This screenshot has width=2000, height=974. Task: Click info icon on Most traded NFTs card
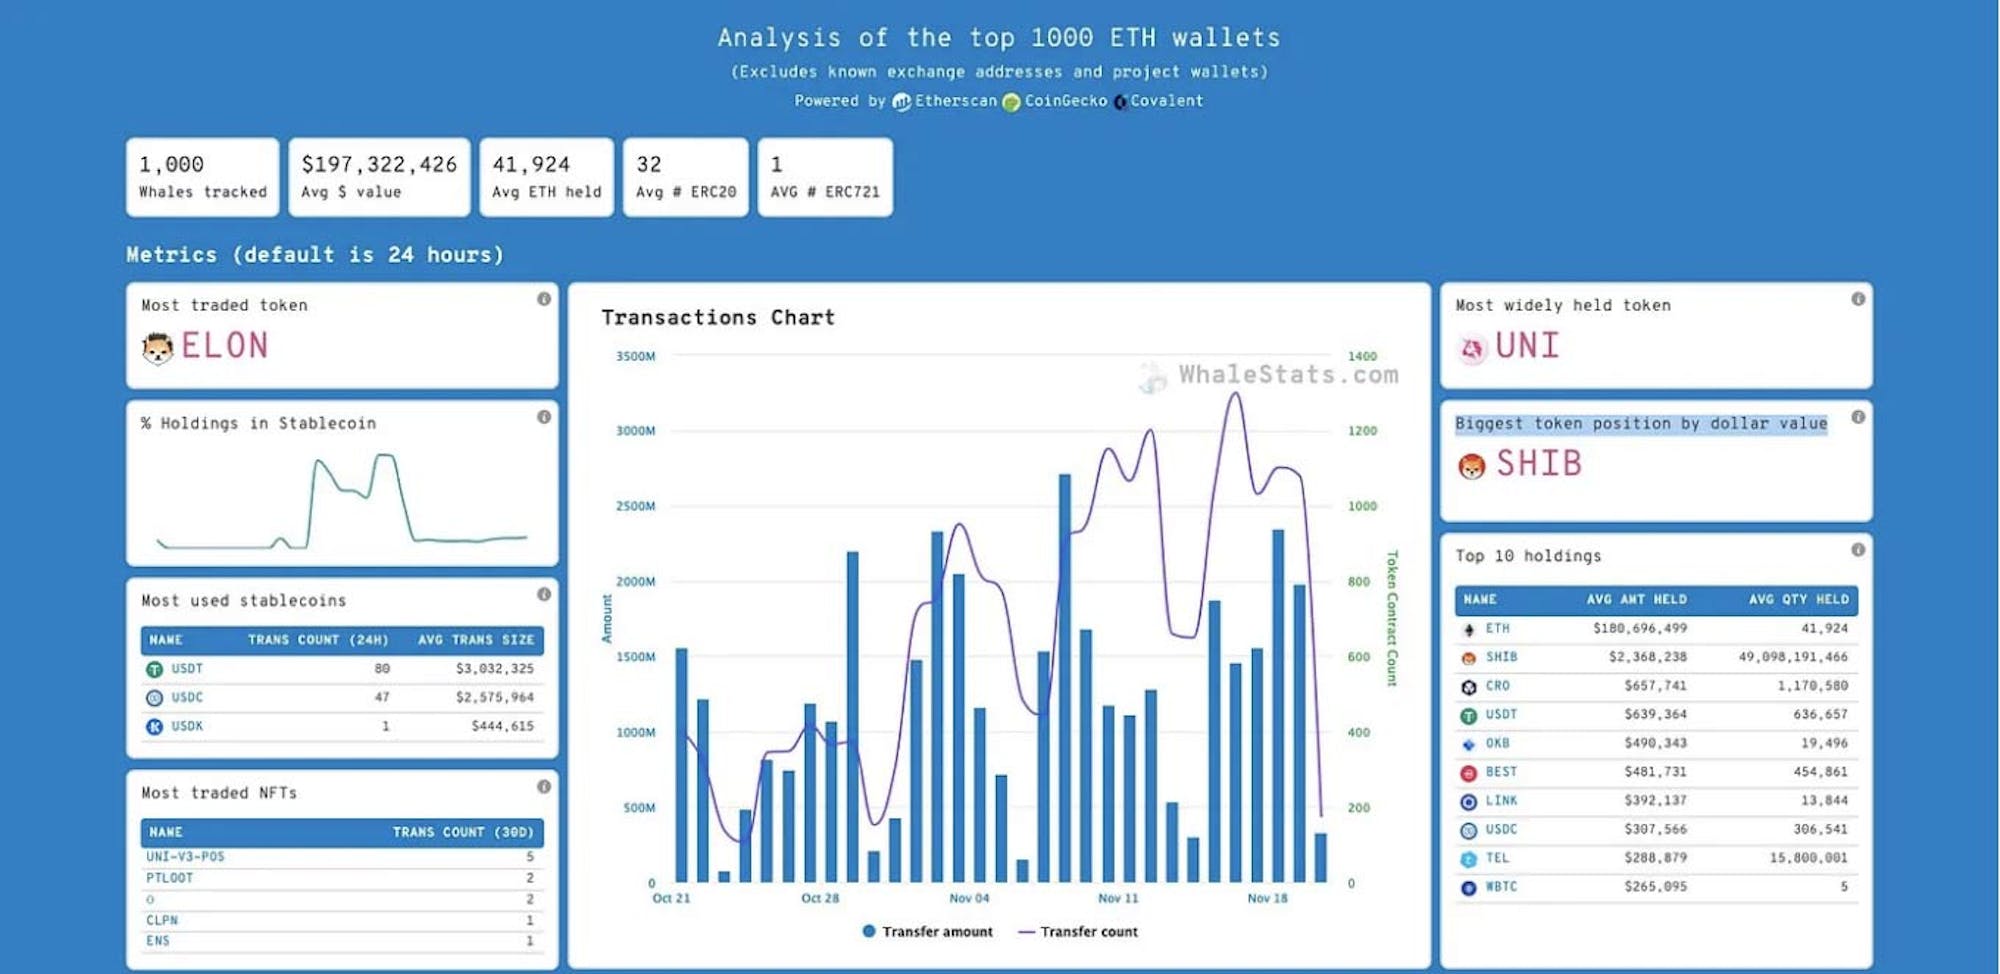pyautogui.click(x=544, y=787)
